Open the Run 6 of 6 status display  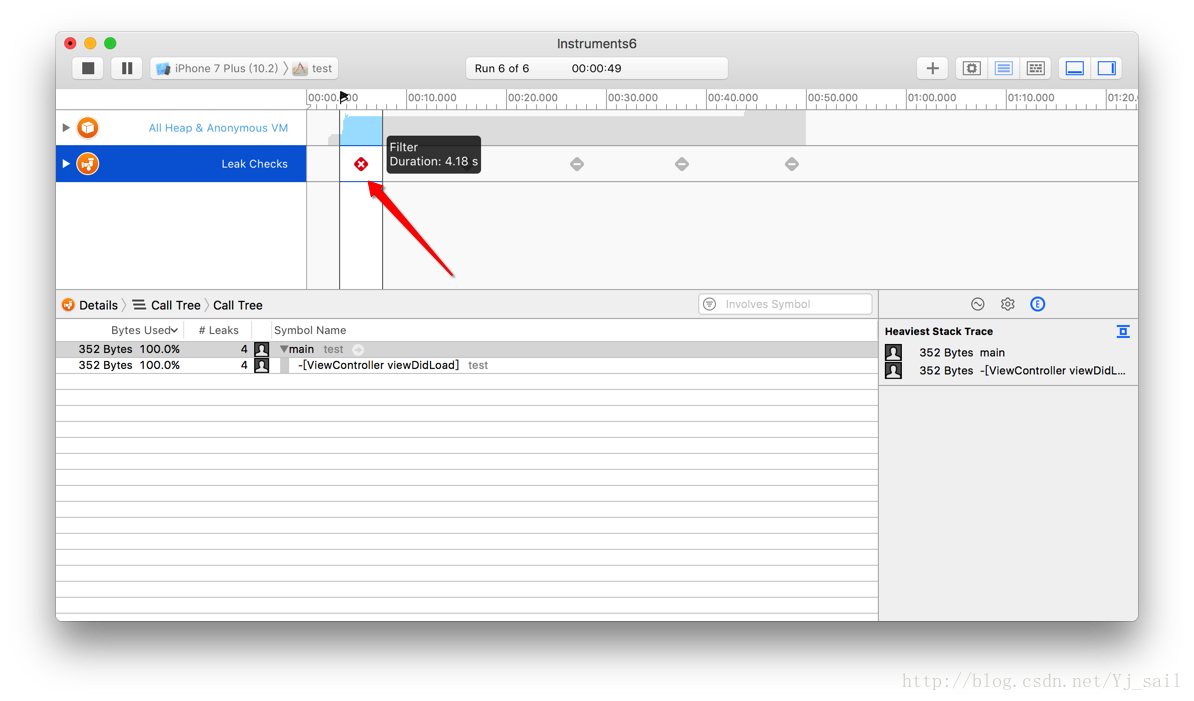[x=596, y=69]
